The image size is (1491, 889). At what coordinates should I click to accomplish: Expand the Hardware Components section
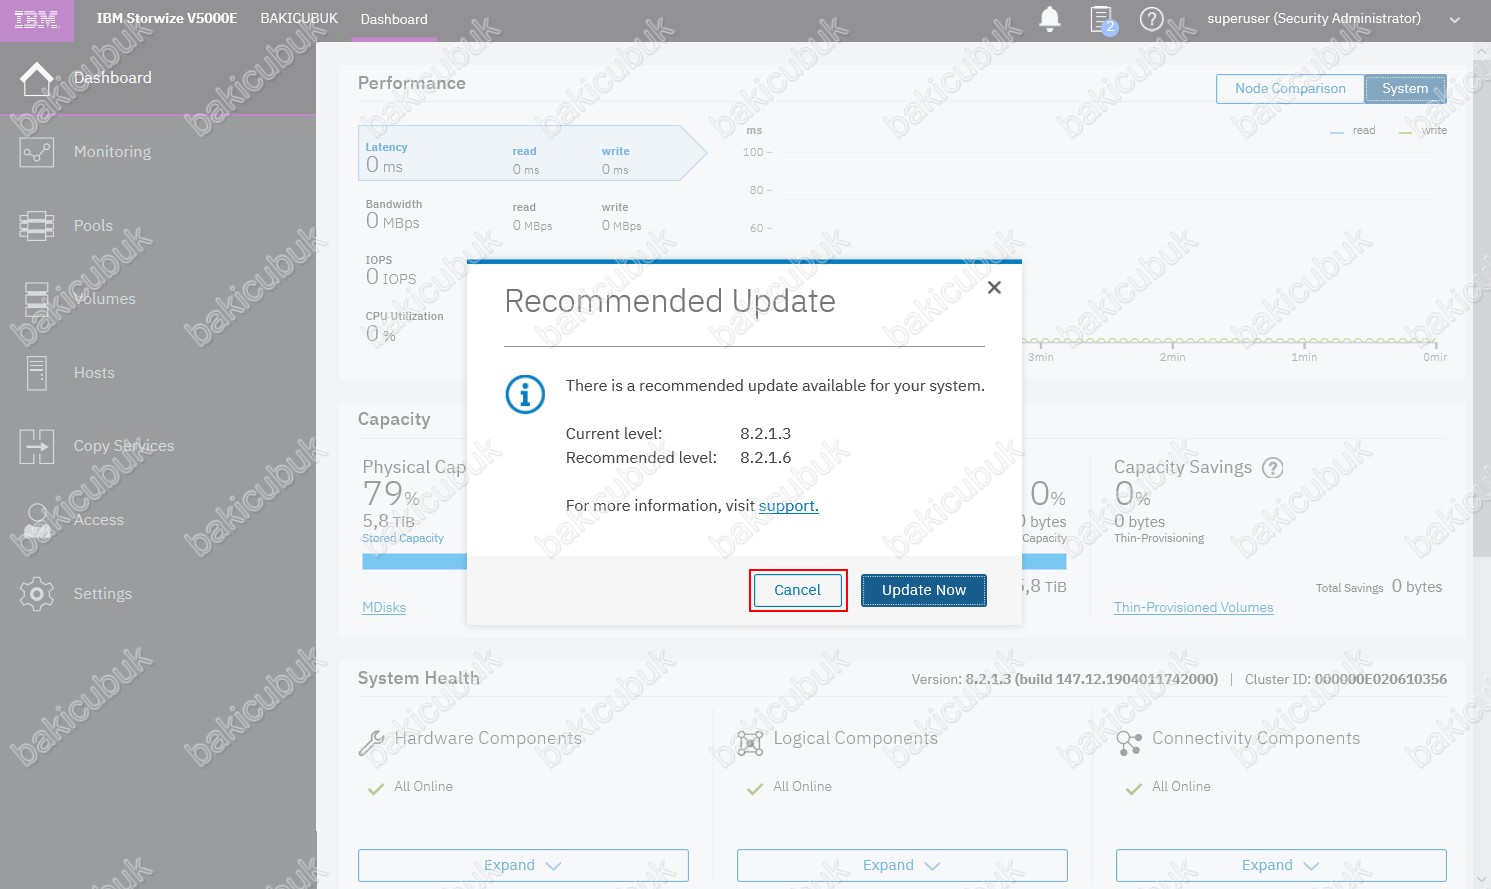click(x=523, y=865)
